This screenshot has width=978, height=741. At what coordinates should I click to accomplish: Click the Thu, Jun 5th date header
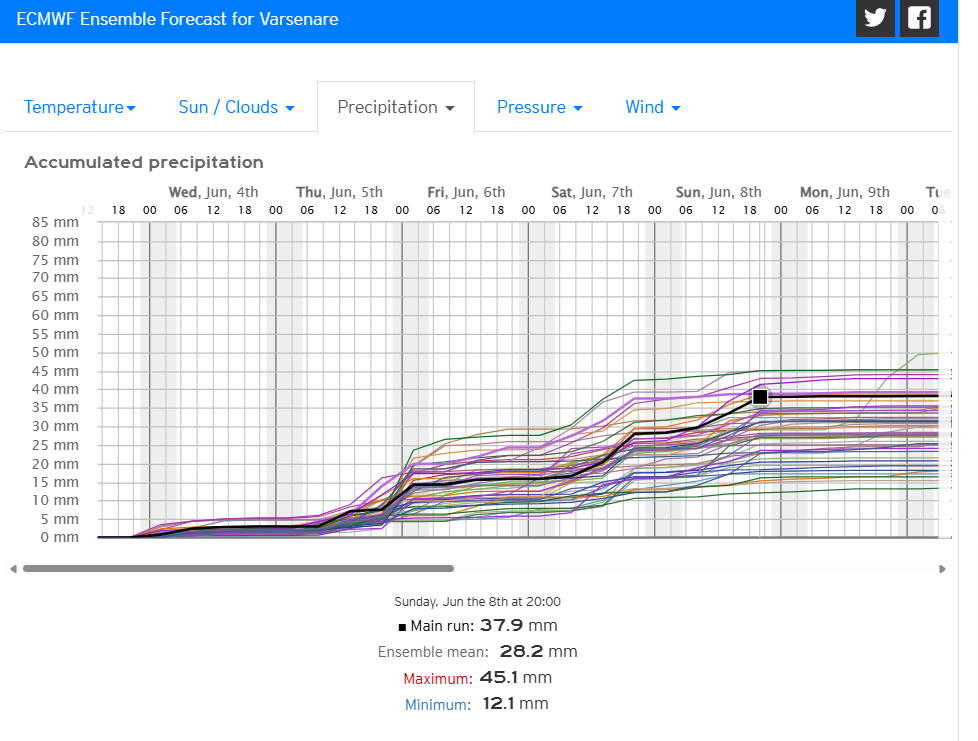click(x=339, y=192)
